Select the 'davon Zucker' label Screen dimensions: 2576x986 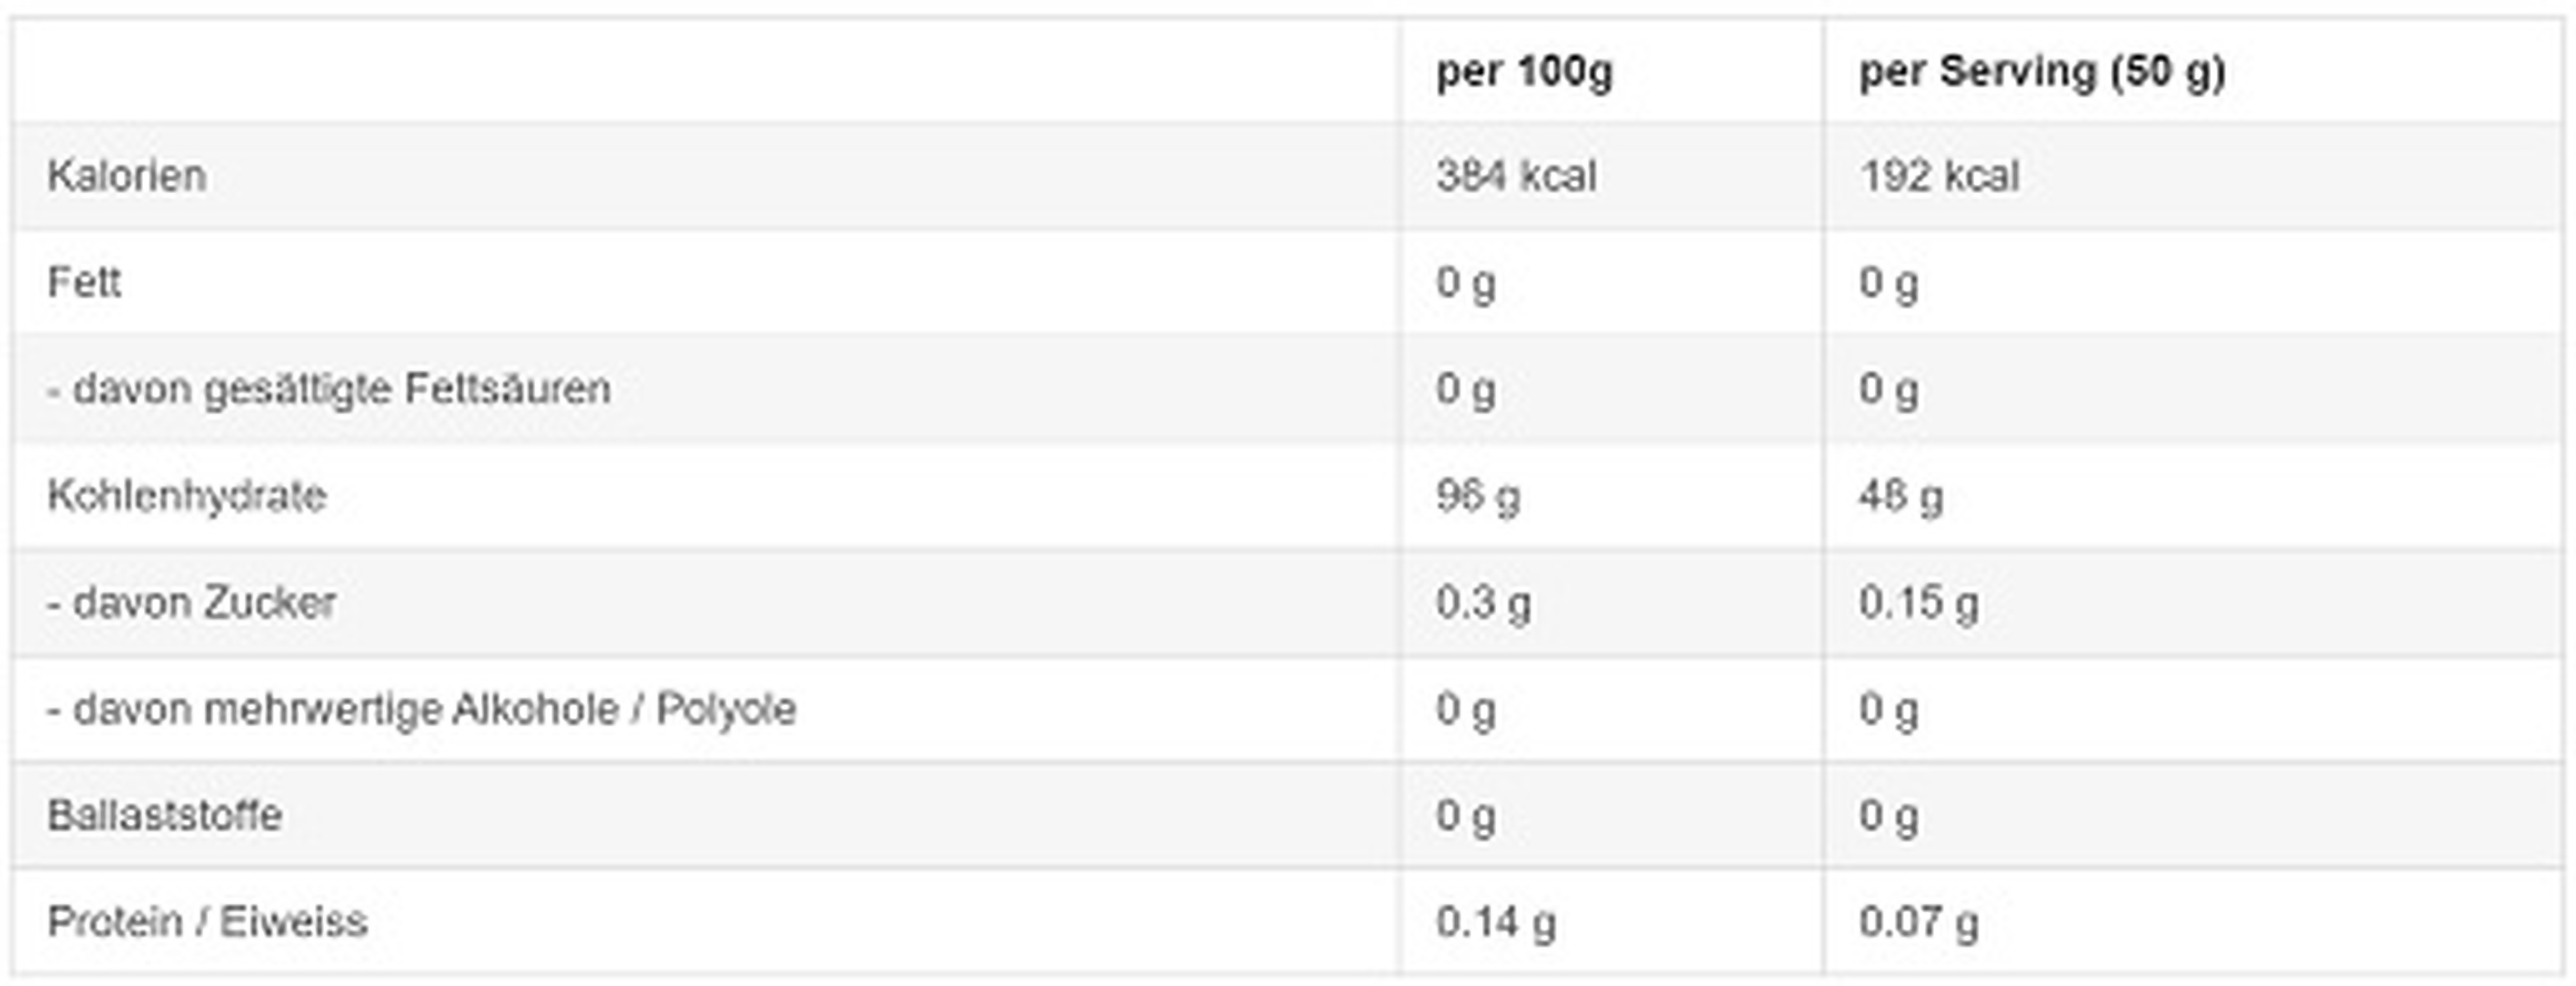pos(191,603)
